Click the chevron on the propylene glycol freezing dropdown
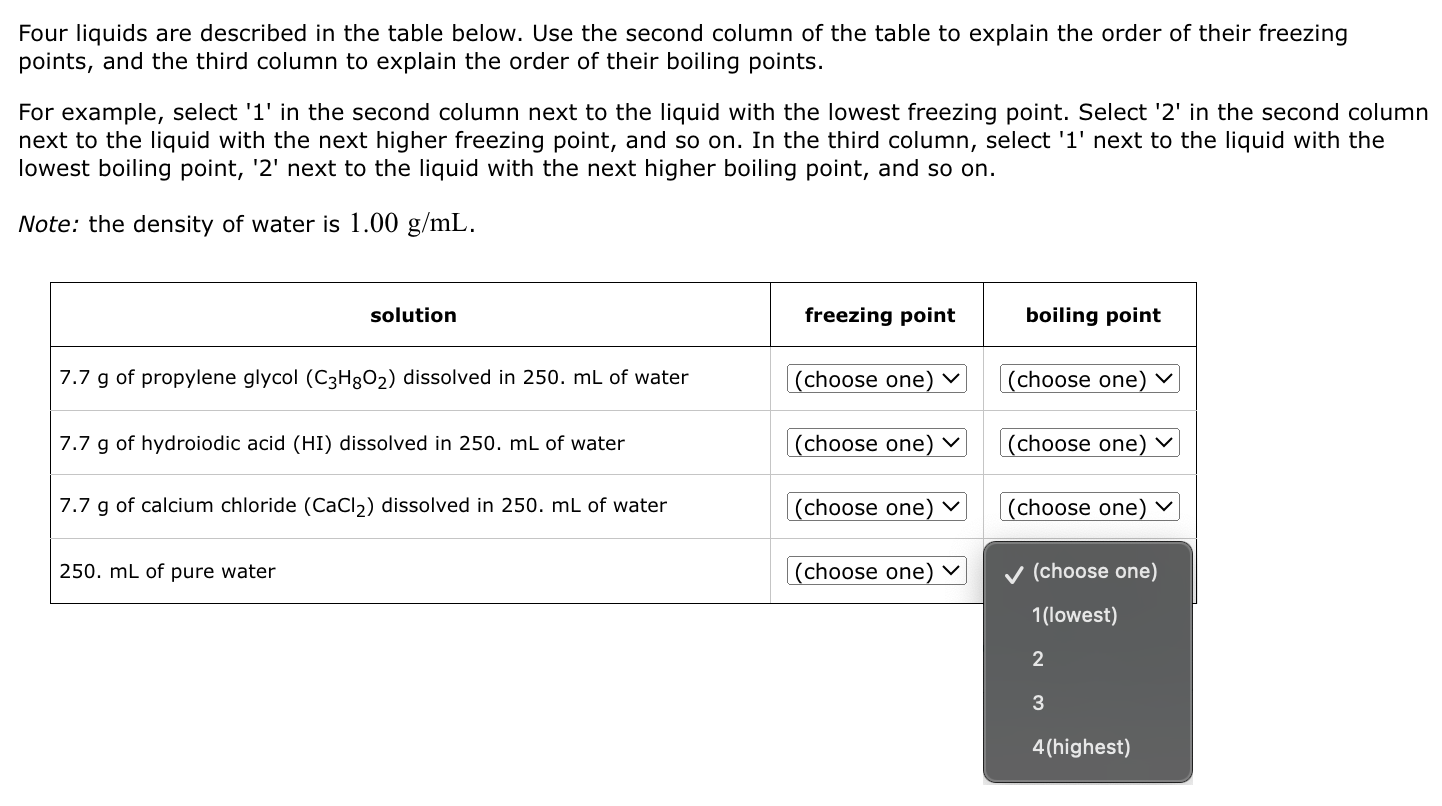This screenshot has width=1442, height=806. [953, 379]
